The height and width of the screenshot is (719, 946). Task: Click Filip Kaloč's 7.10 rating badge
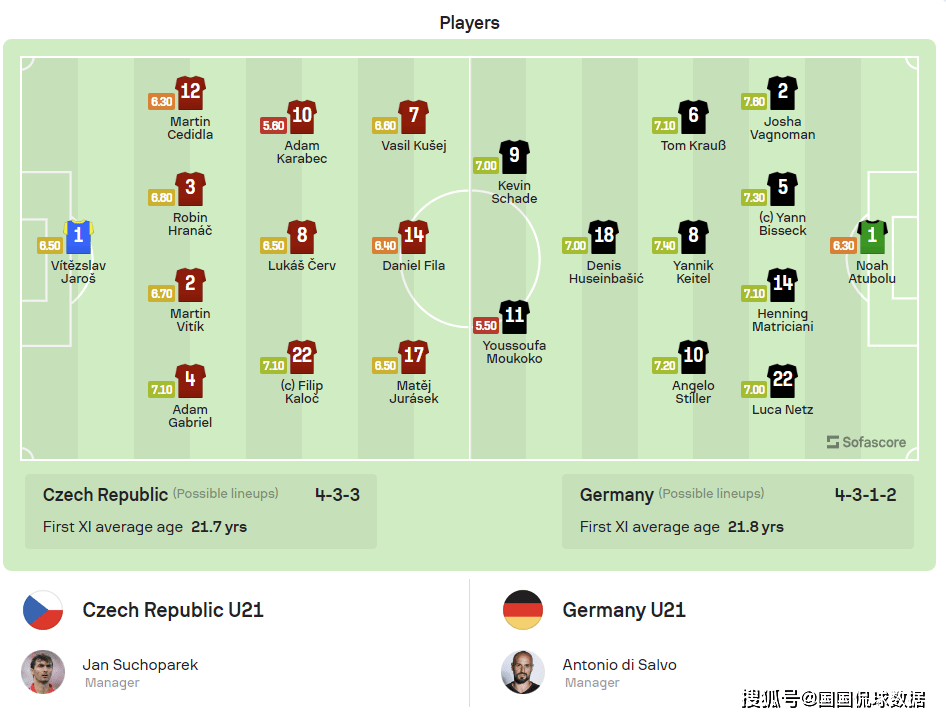273,366
